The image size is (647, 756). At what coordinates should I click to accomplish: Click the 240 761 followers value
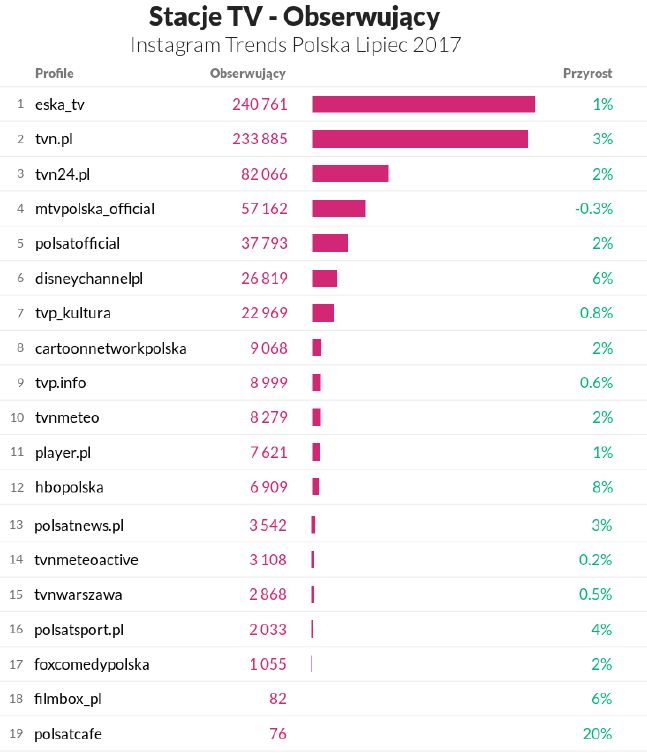click(x=259, y=104)
